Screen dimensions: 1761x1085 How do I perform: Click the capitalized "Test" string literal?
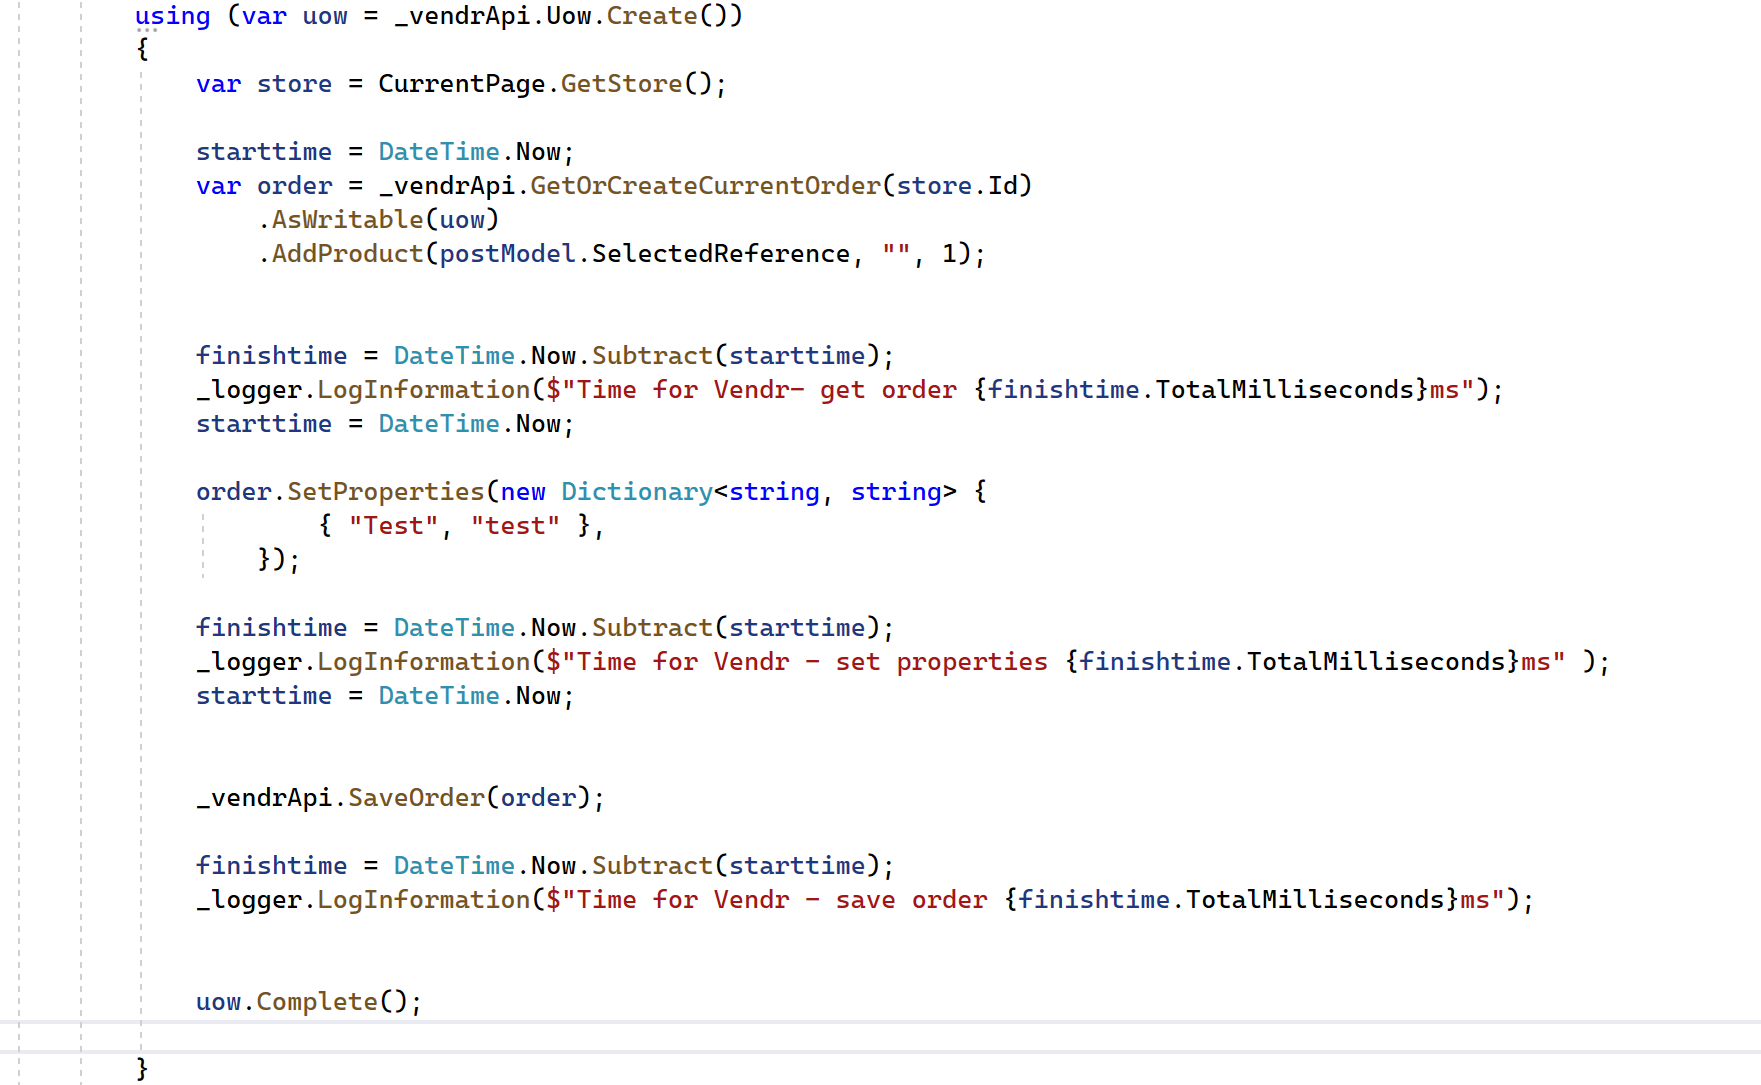pos(393,526)
